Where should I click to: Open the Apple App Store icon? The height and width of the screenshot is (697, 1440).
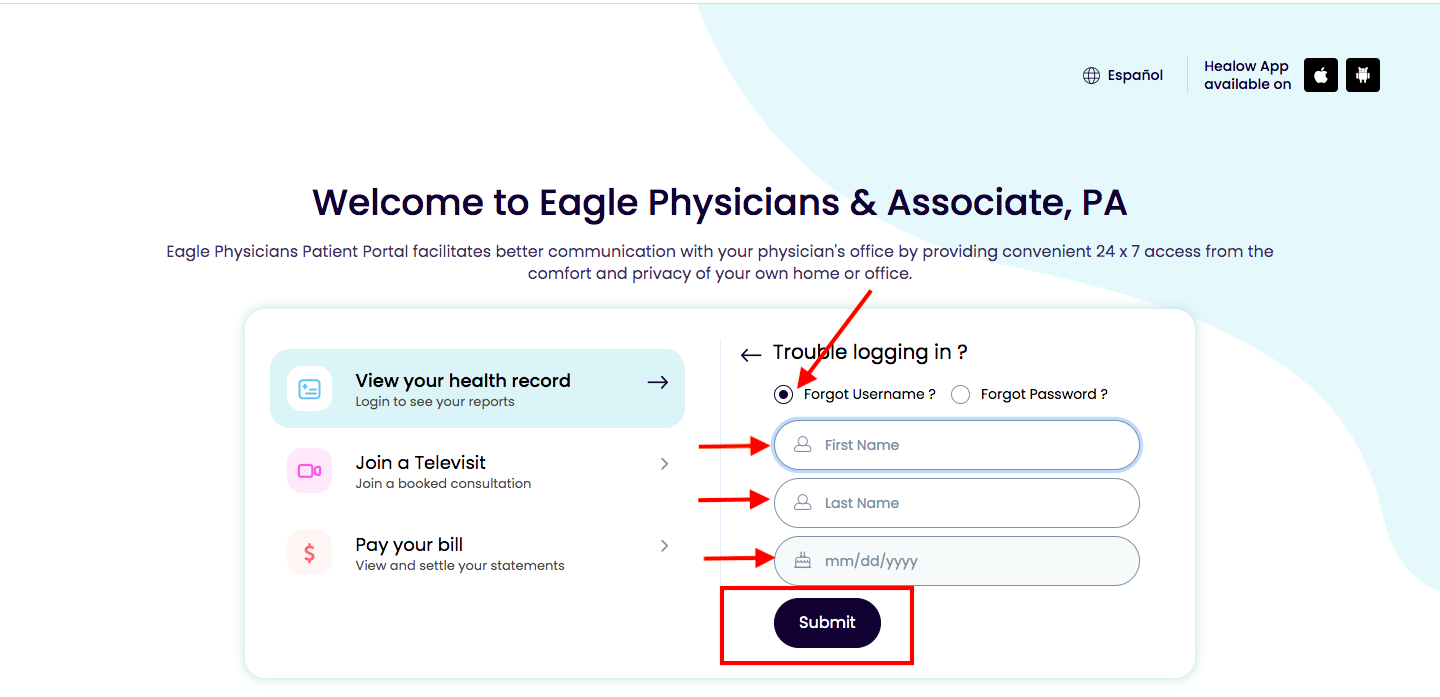1321,75
